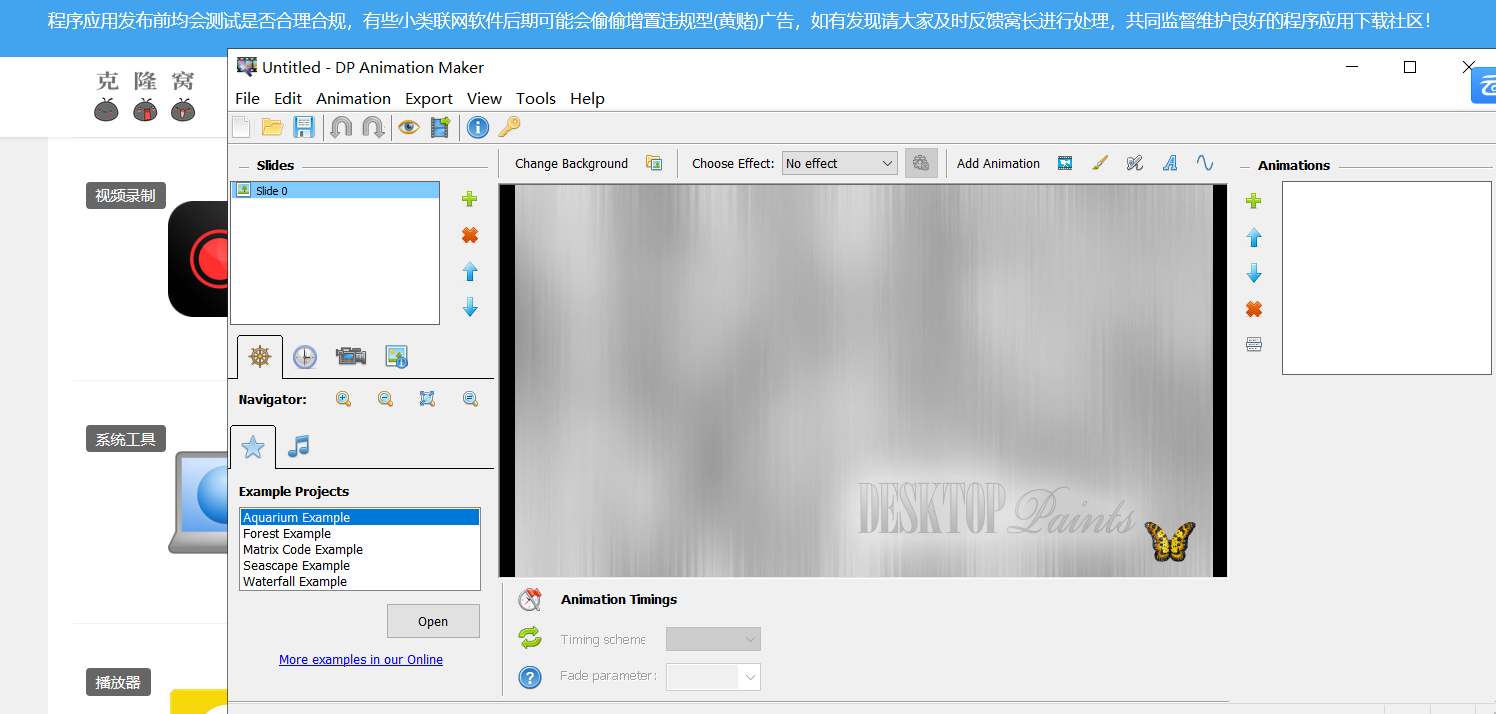Screen dimensions: 1496x714
Task: Preview the animation with the eye icon
Action: [x=408, y=127]
